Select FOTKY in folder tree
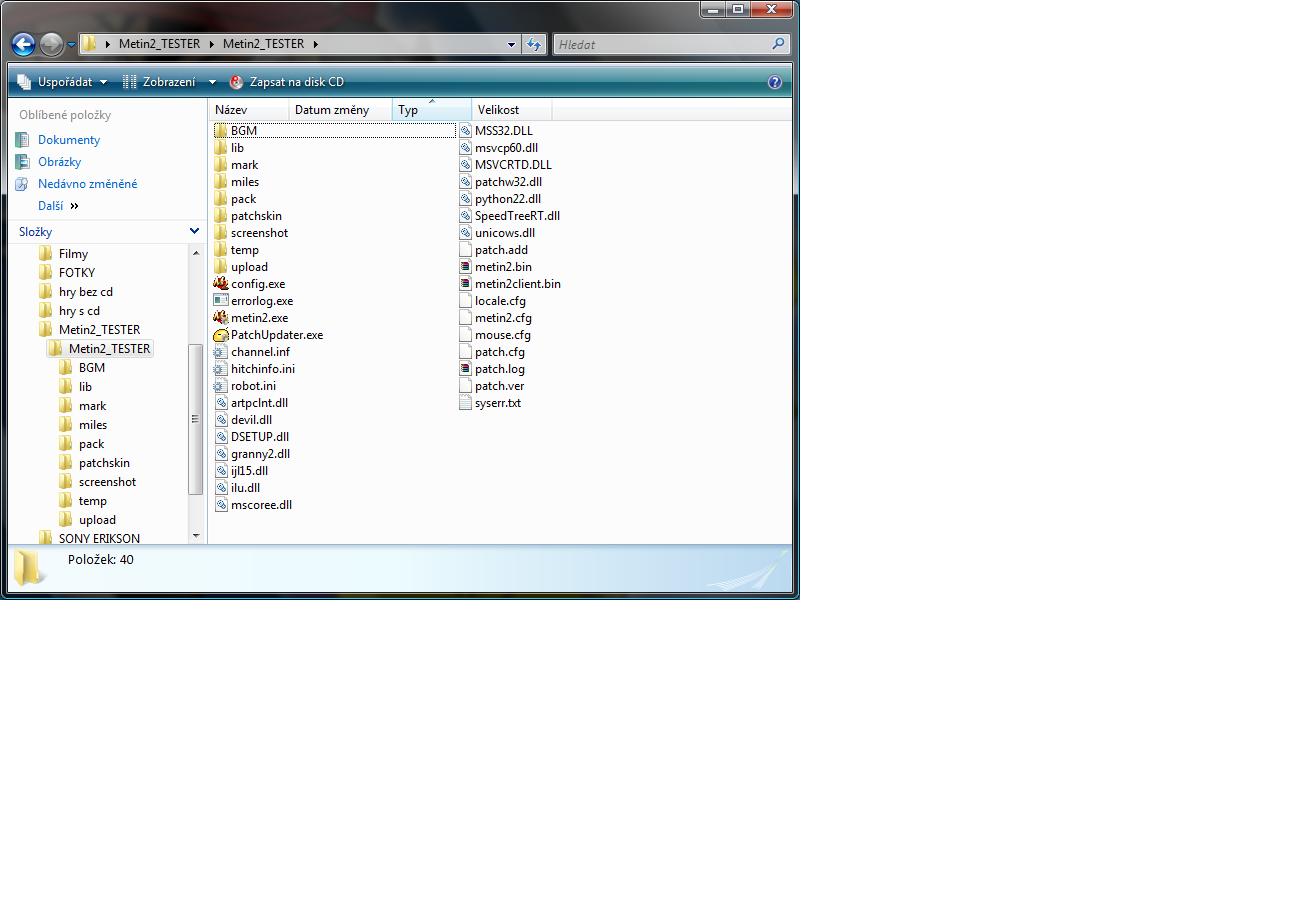The height and width of the screenshot is (922, 1313). tap(77, 273)
